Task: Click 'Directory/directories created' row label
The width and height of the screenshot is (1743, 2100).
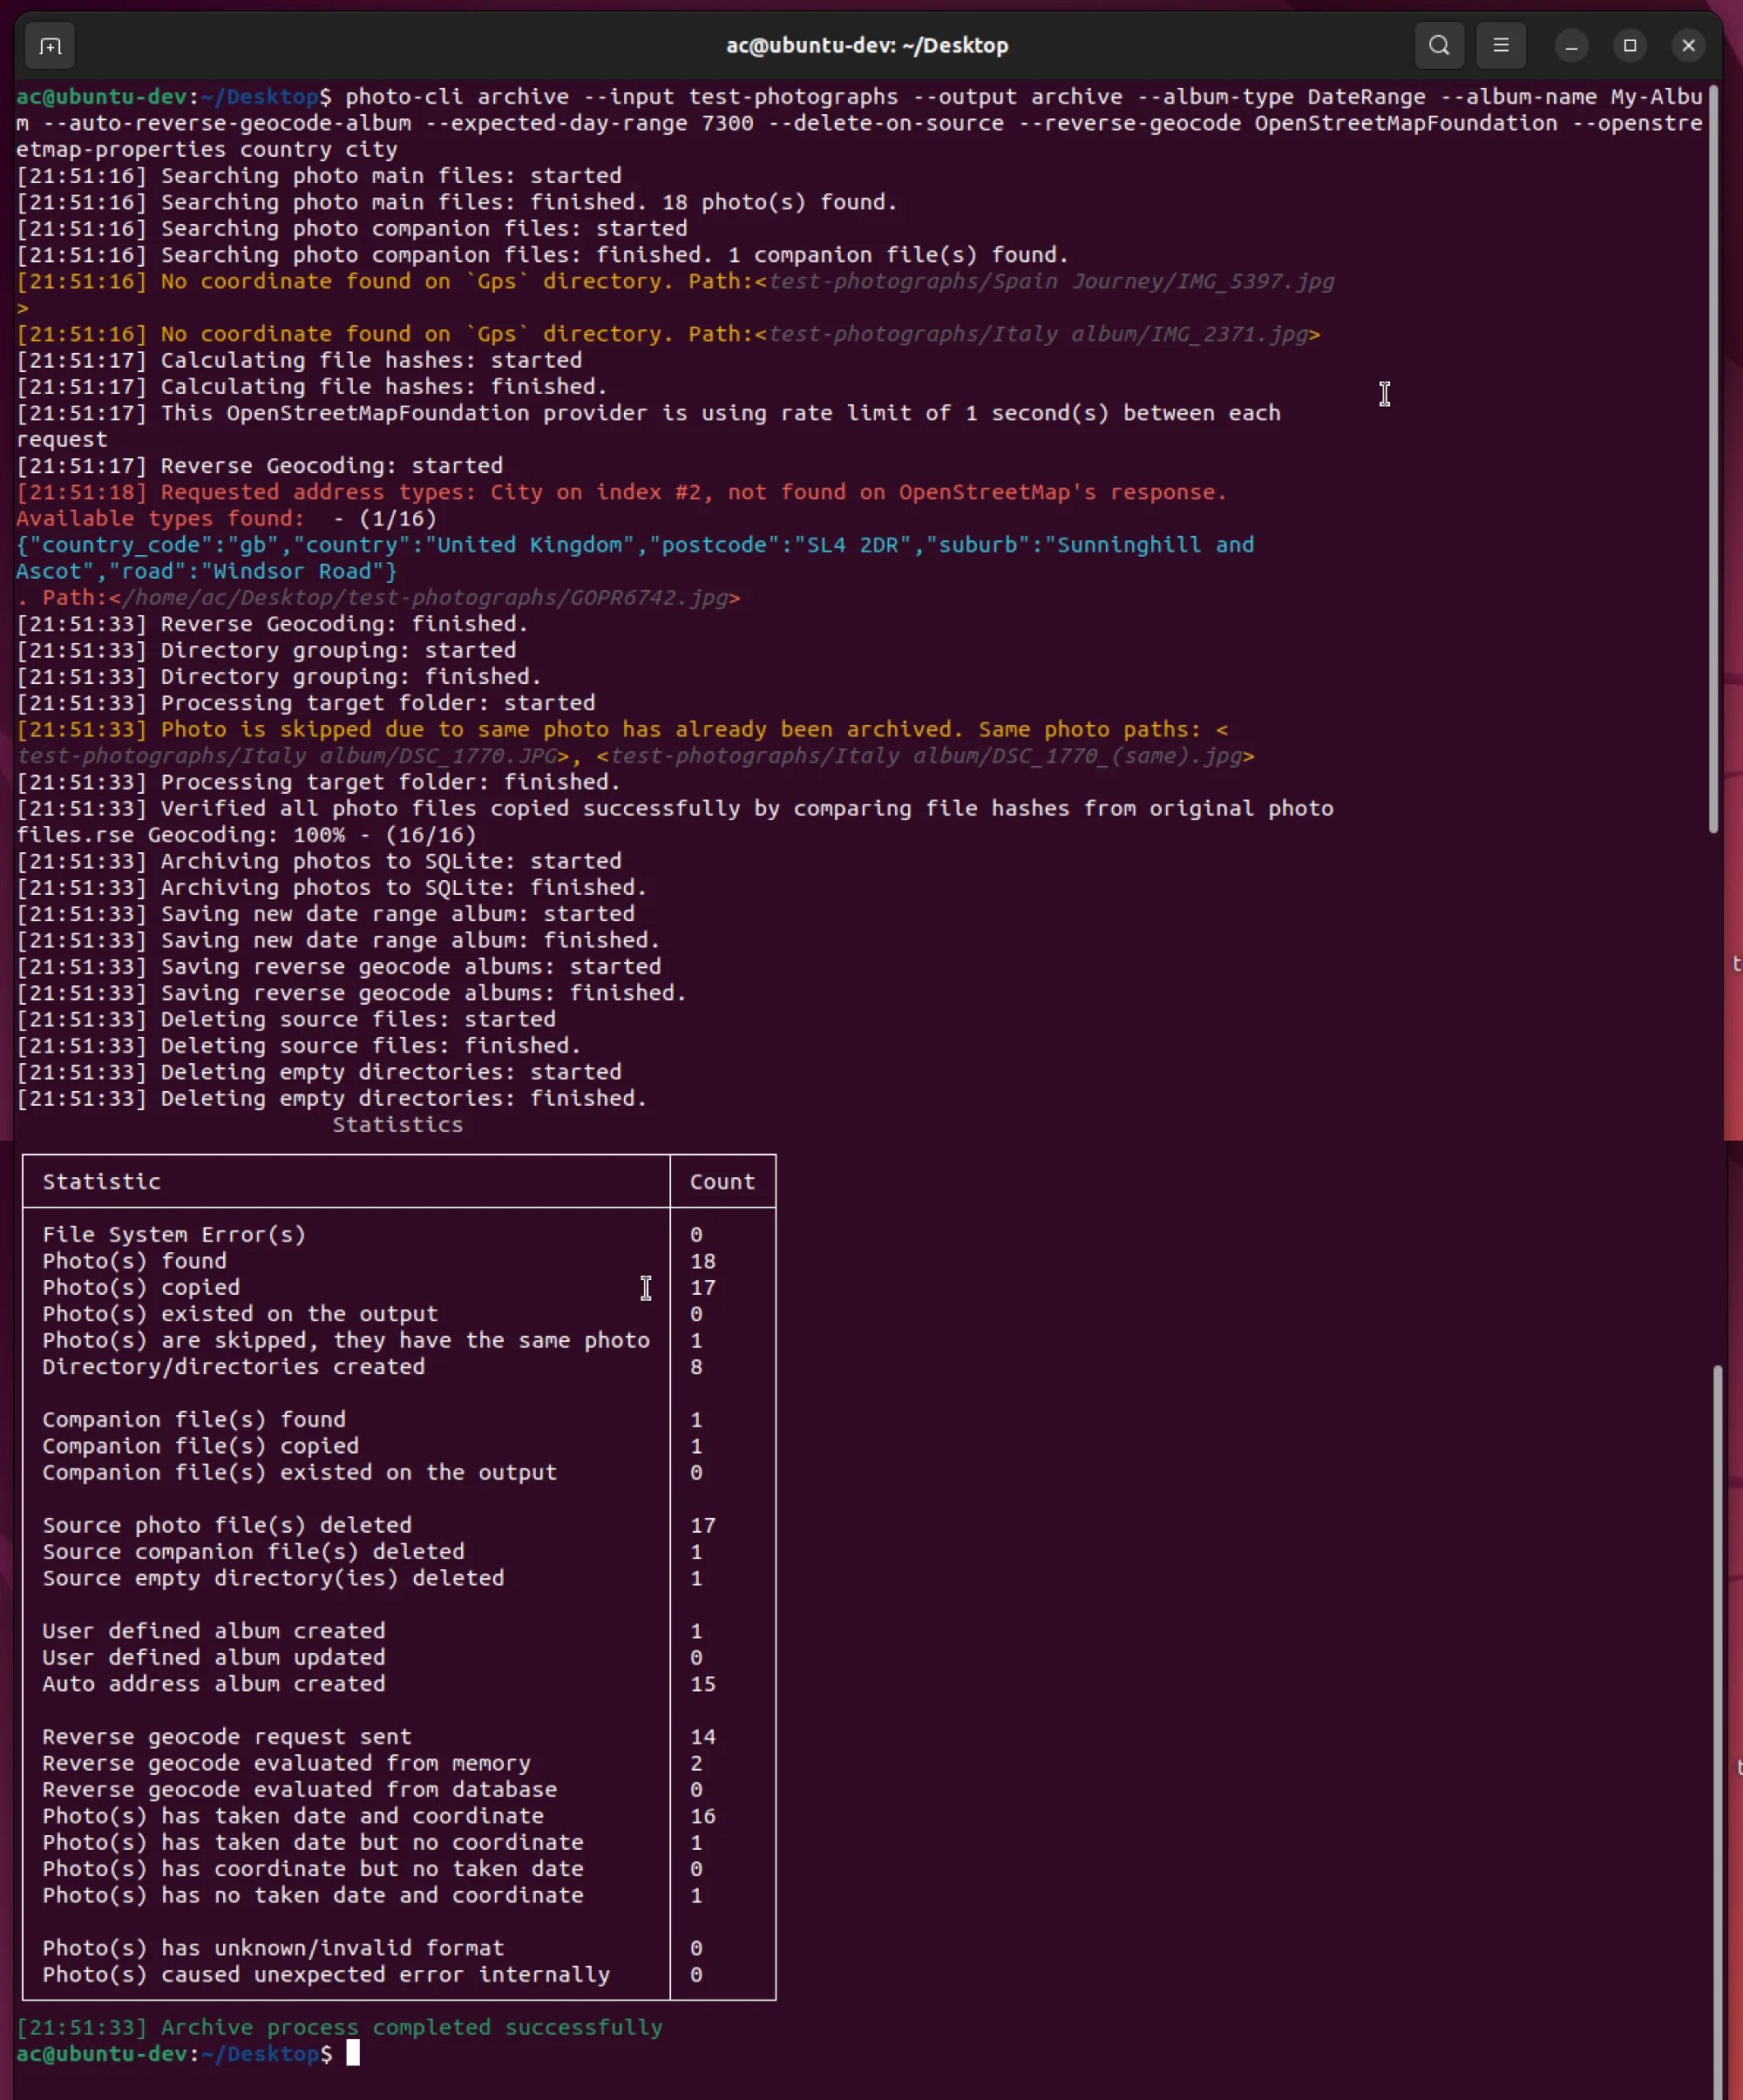Action: 233,1367
